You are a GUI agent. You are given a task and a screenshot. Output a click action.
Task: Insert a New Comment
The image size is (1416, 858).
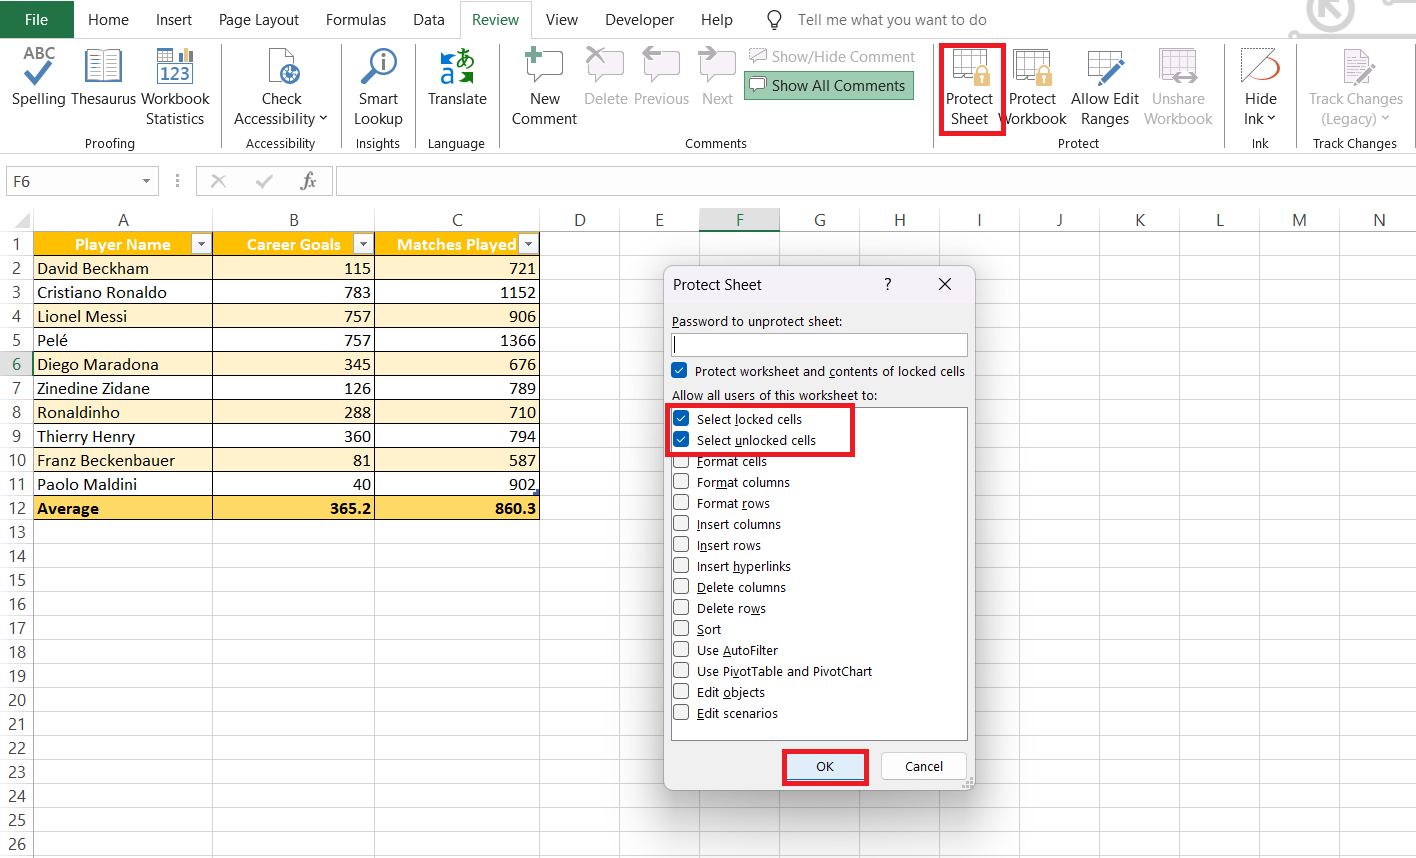[x=544, y=87]
